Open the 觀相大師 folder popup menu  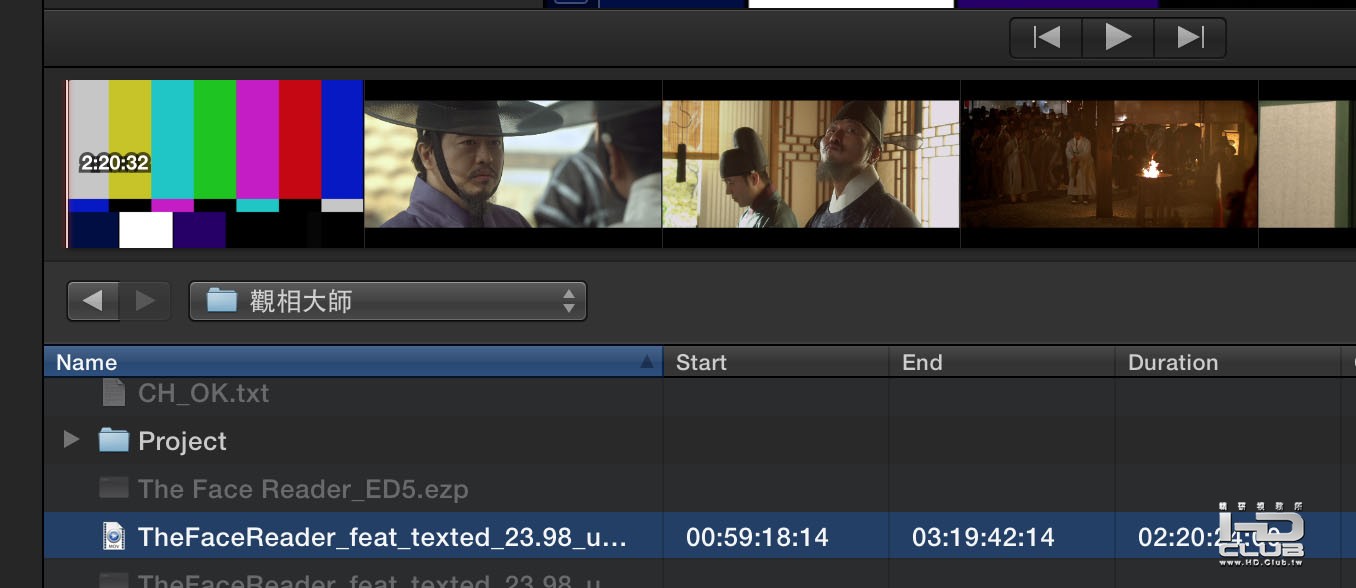pos(388,301)
